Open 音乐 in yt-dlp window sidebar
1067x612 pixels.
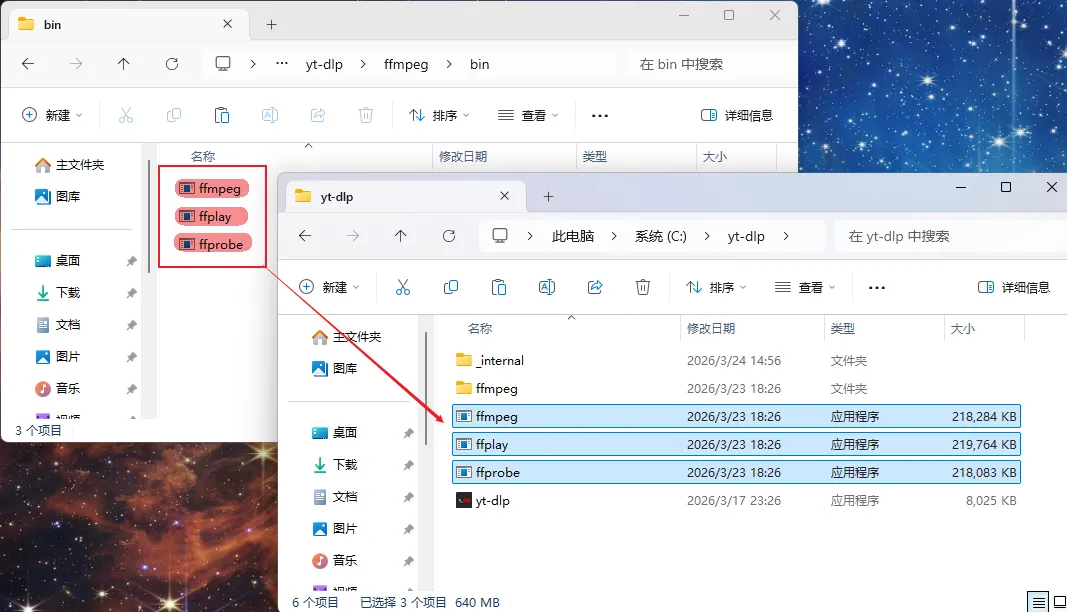tap(334, 560)
